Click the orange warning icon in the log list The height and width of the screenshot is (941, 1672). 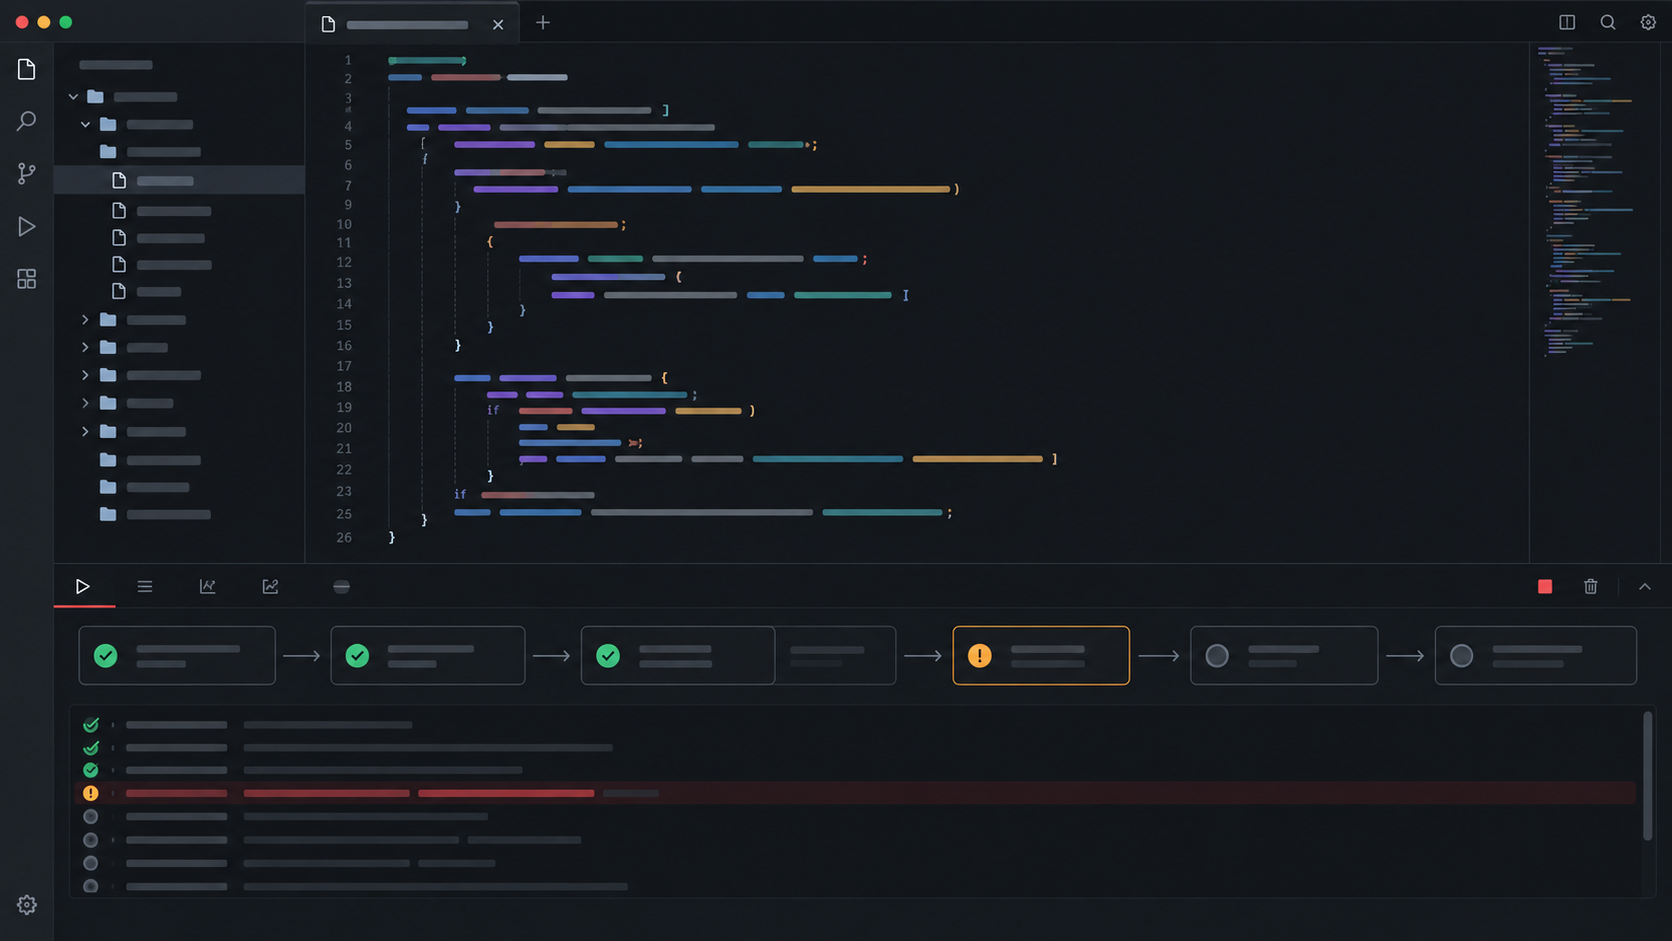[91, 793]
